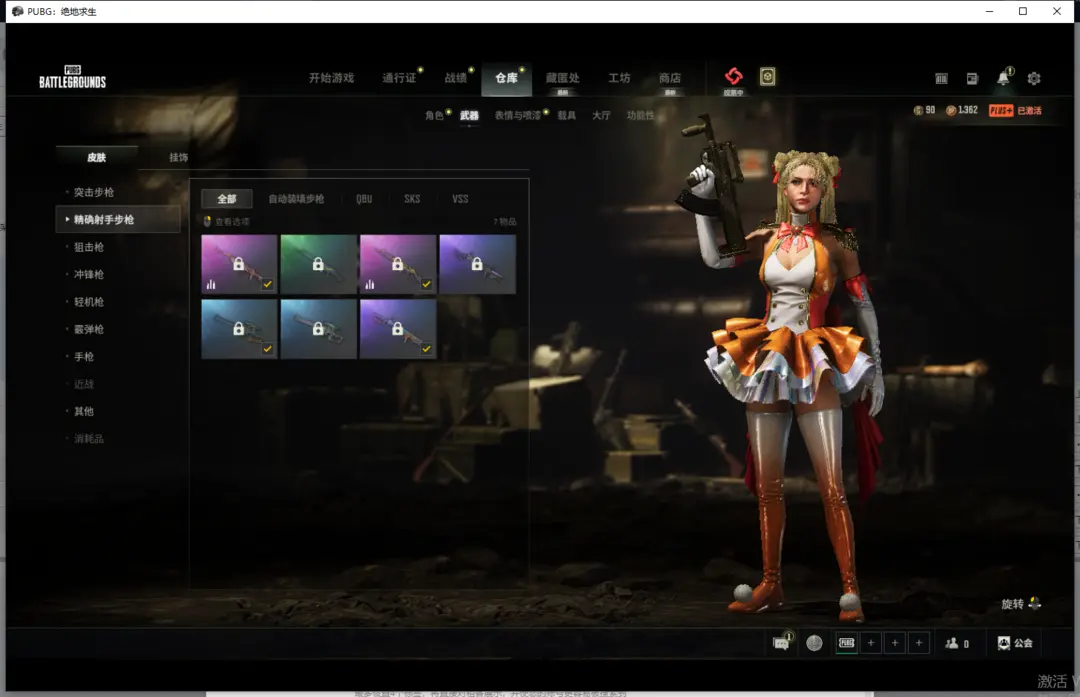
Task: Click the top-right icon left of the news icon
Action: click(941, 79)
